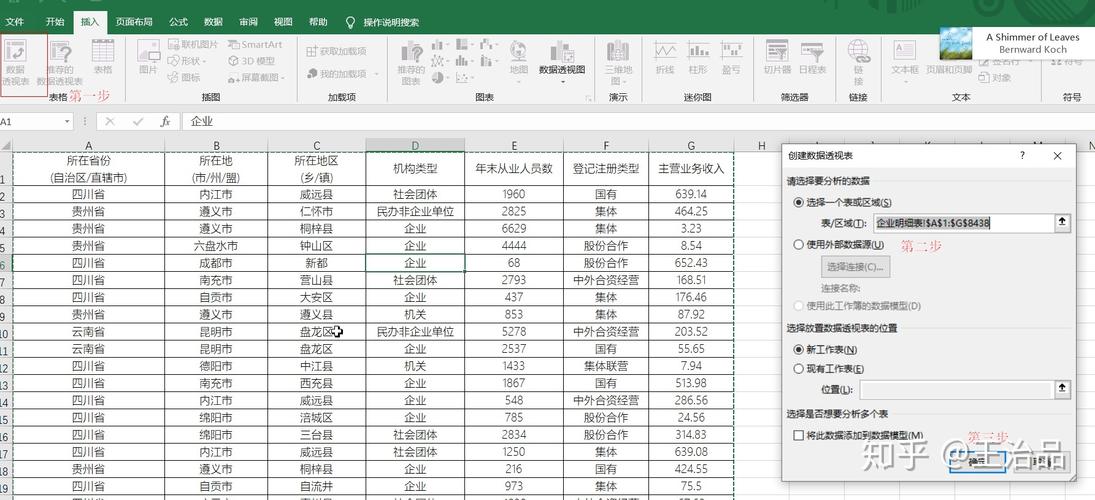Insert a 日程表 timeline filter

812,58
